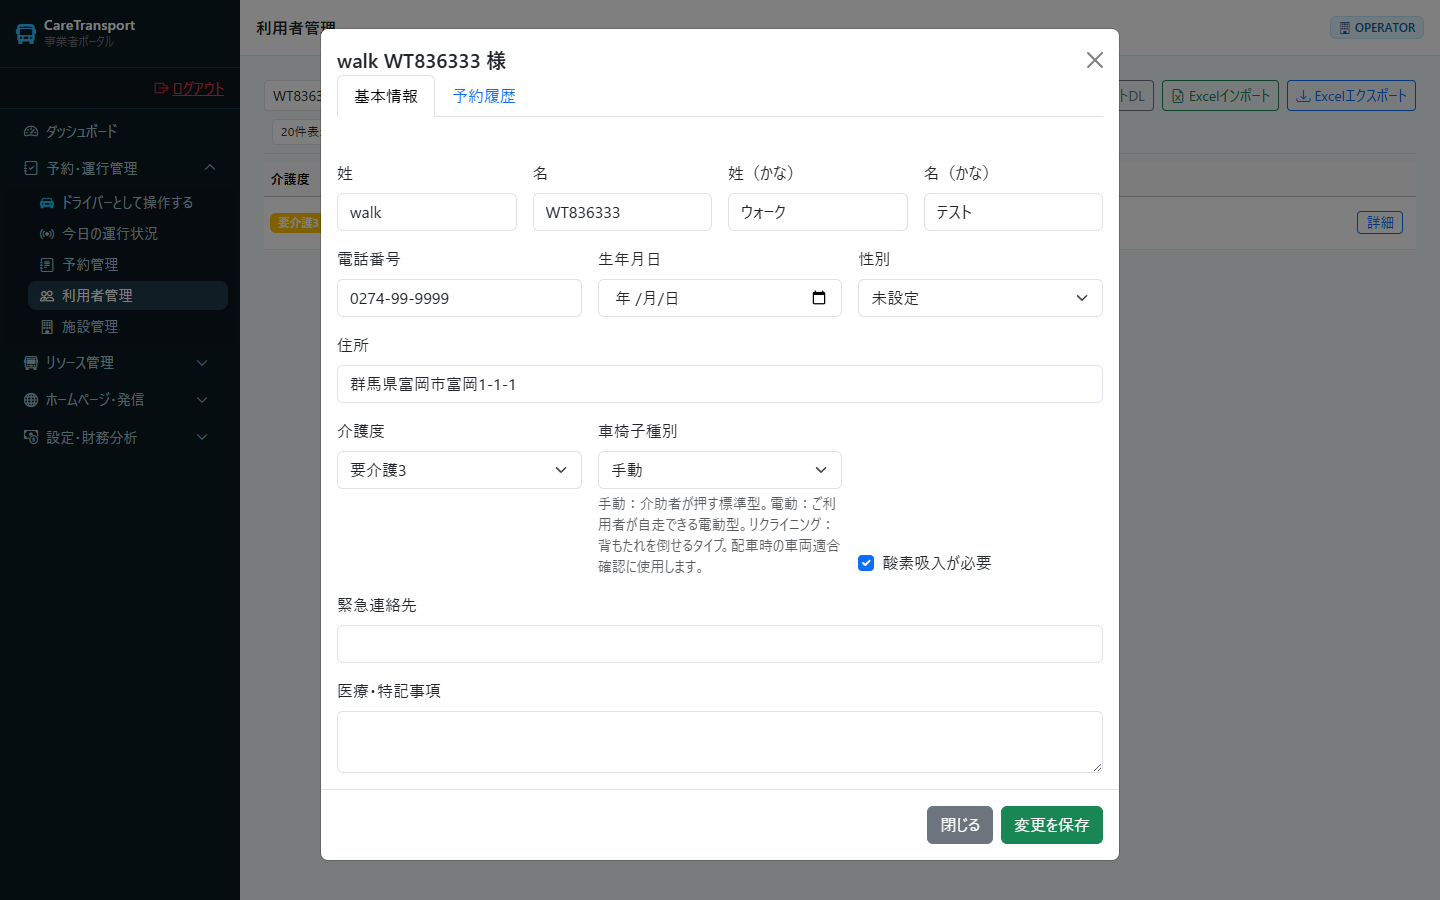Click the 電話番号 input field

[459, 298]
